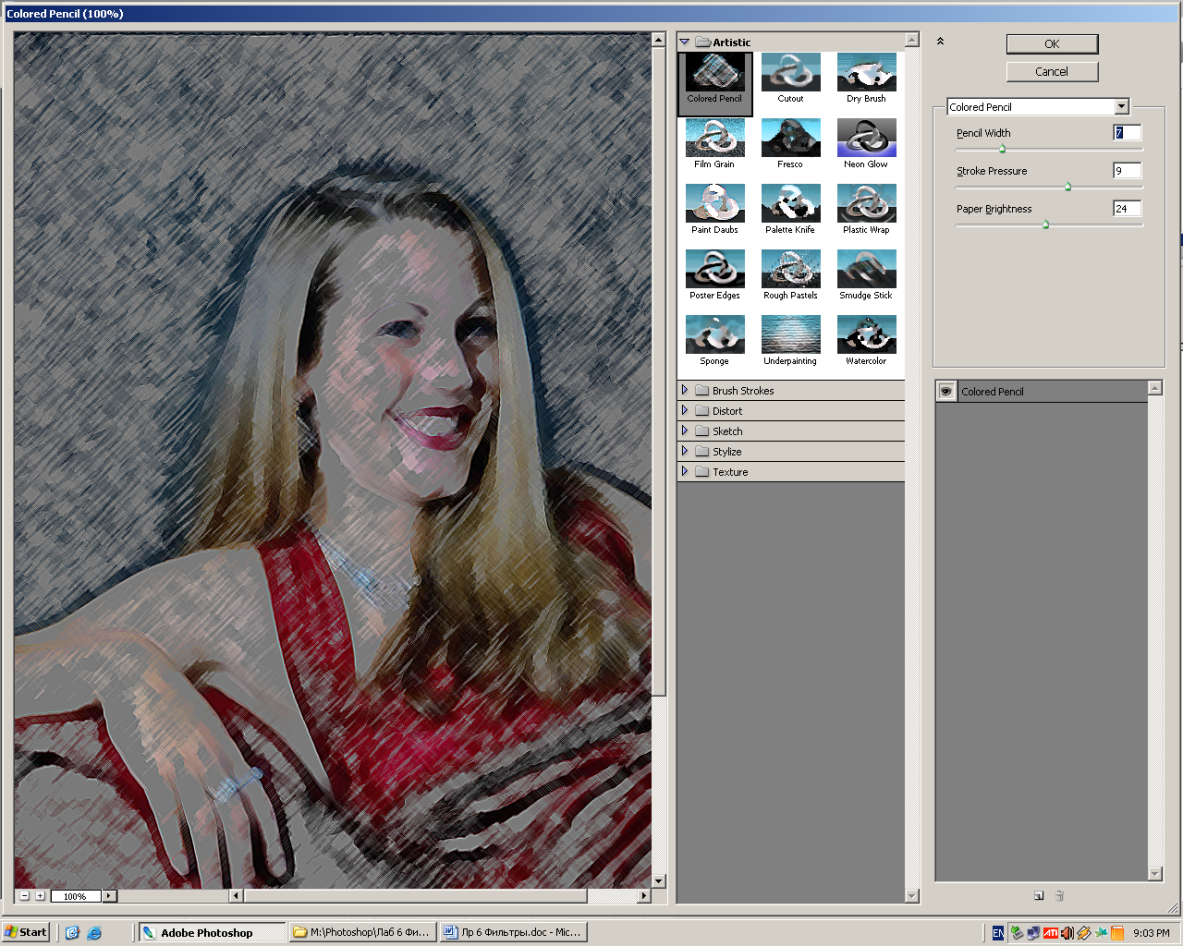This screenshot has height=946, width=1183.
Task: Expand the Sketch filter folder
Action: (x=684, y=431)
